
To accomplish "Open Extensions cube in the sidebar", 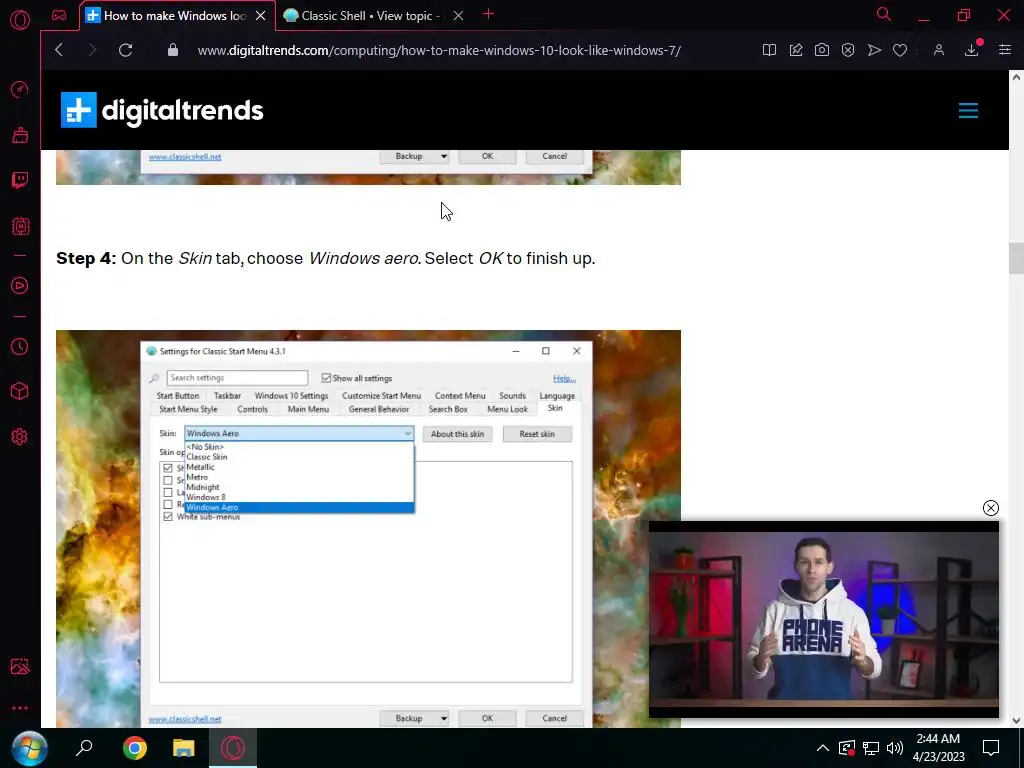I will pos(20,391).
